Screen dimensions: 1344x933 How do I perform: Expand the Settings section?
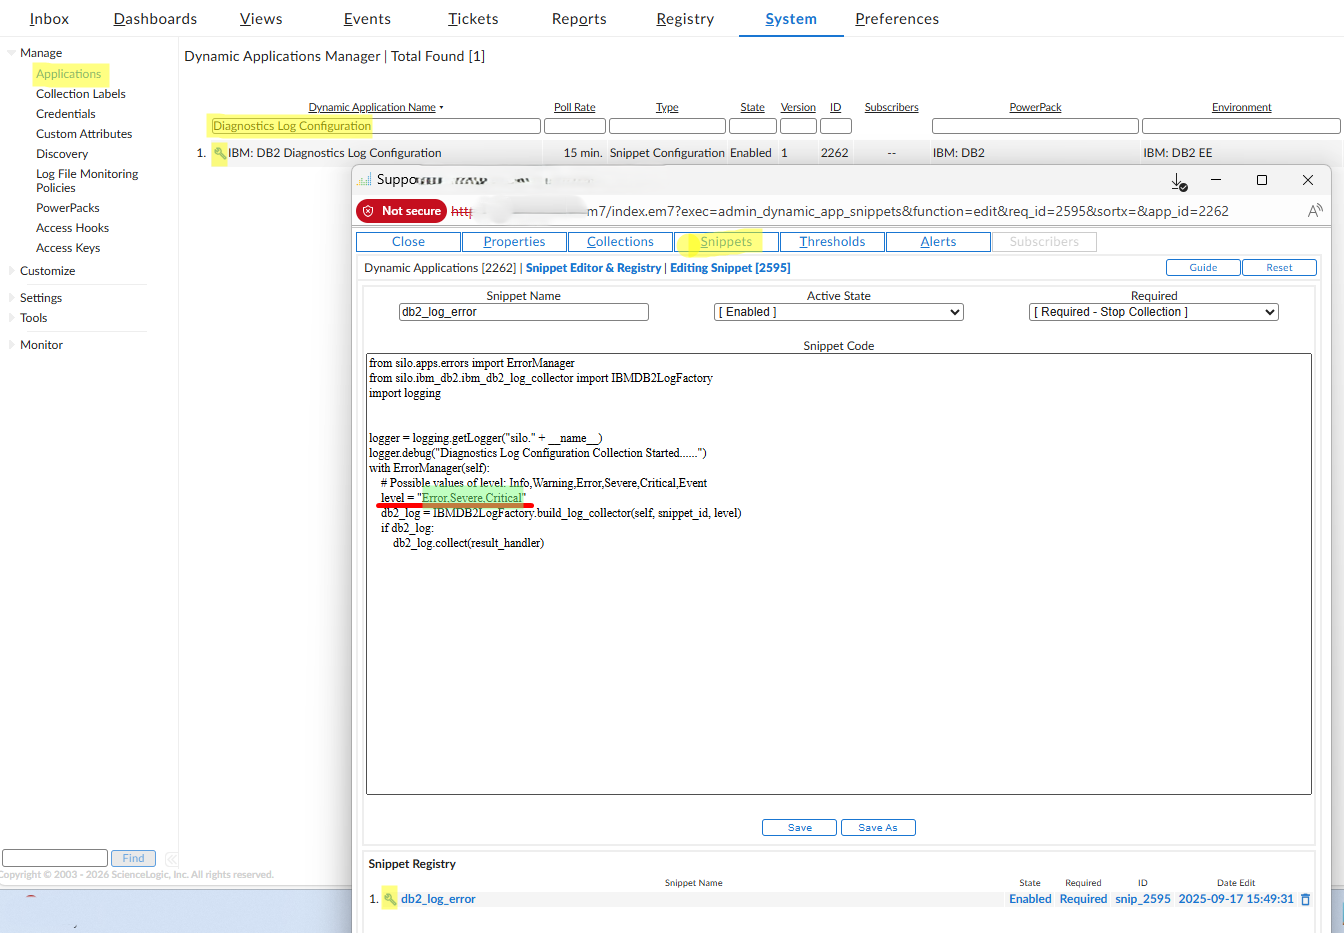[x=11, y=298]
